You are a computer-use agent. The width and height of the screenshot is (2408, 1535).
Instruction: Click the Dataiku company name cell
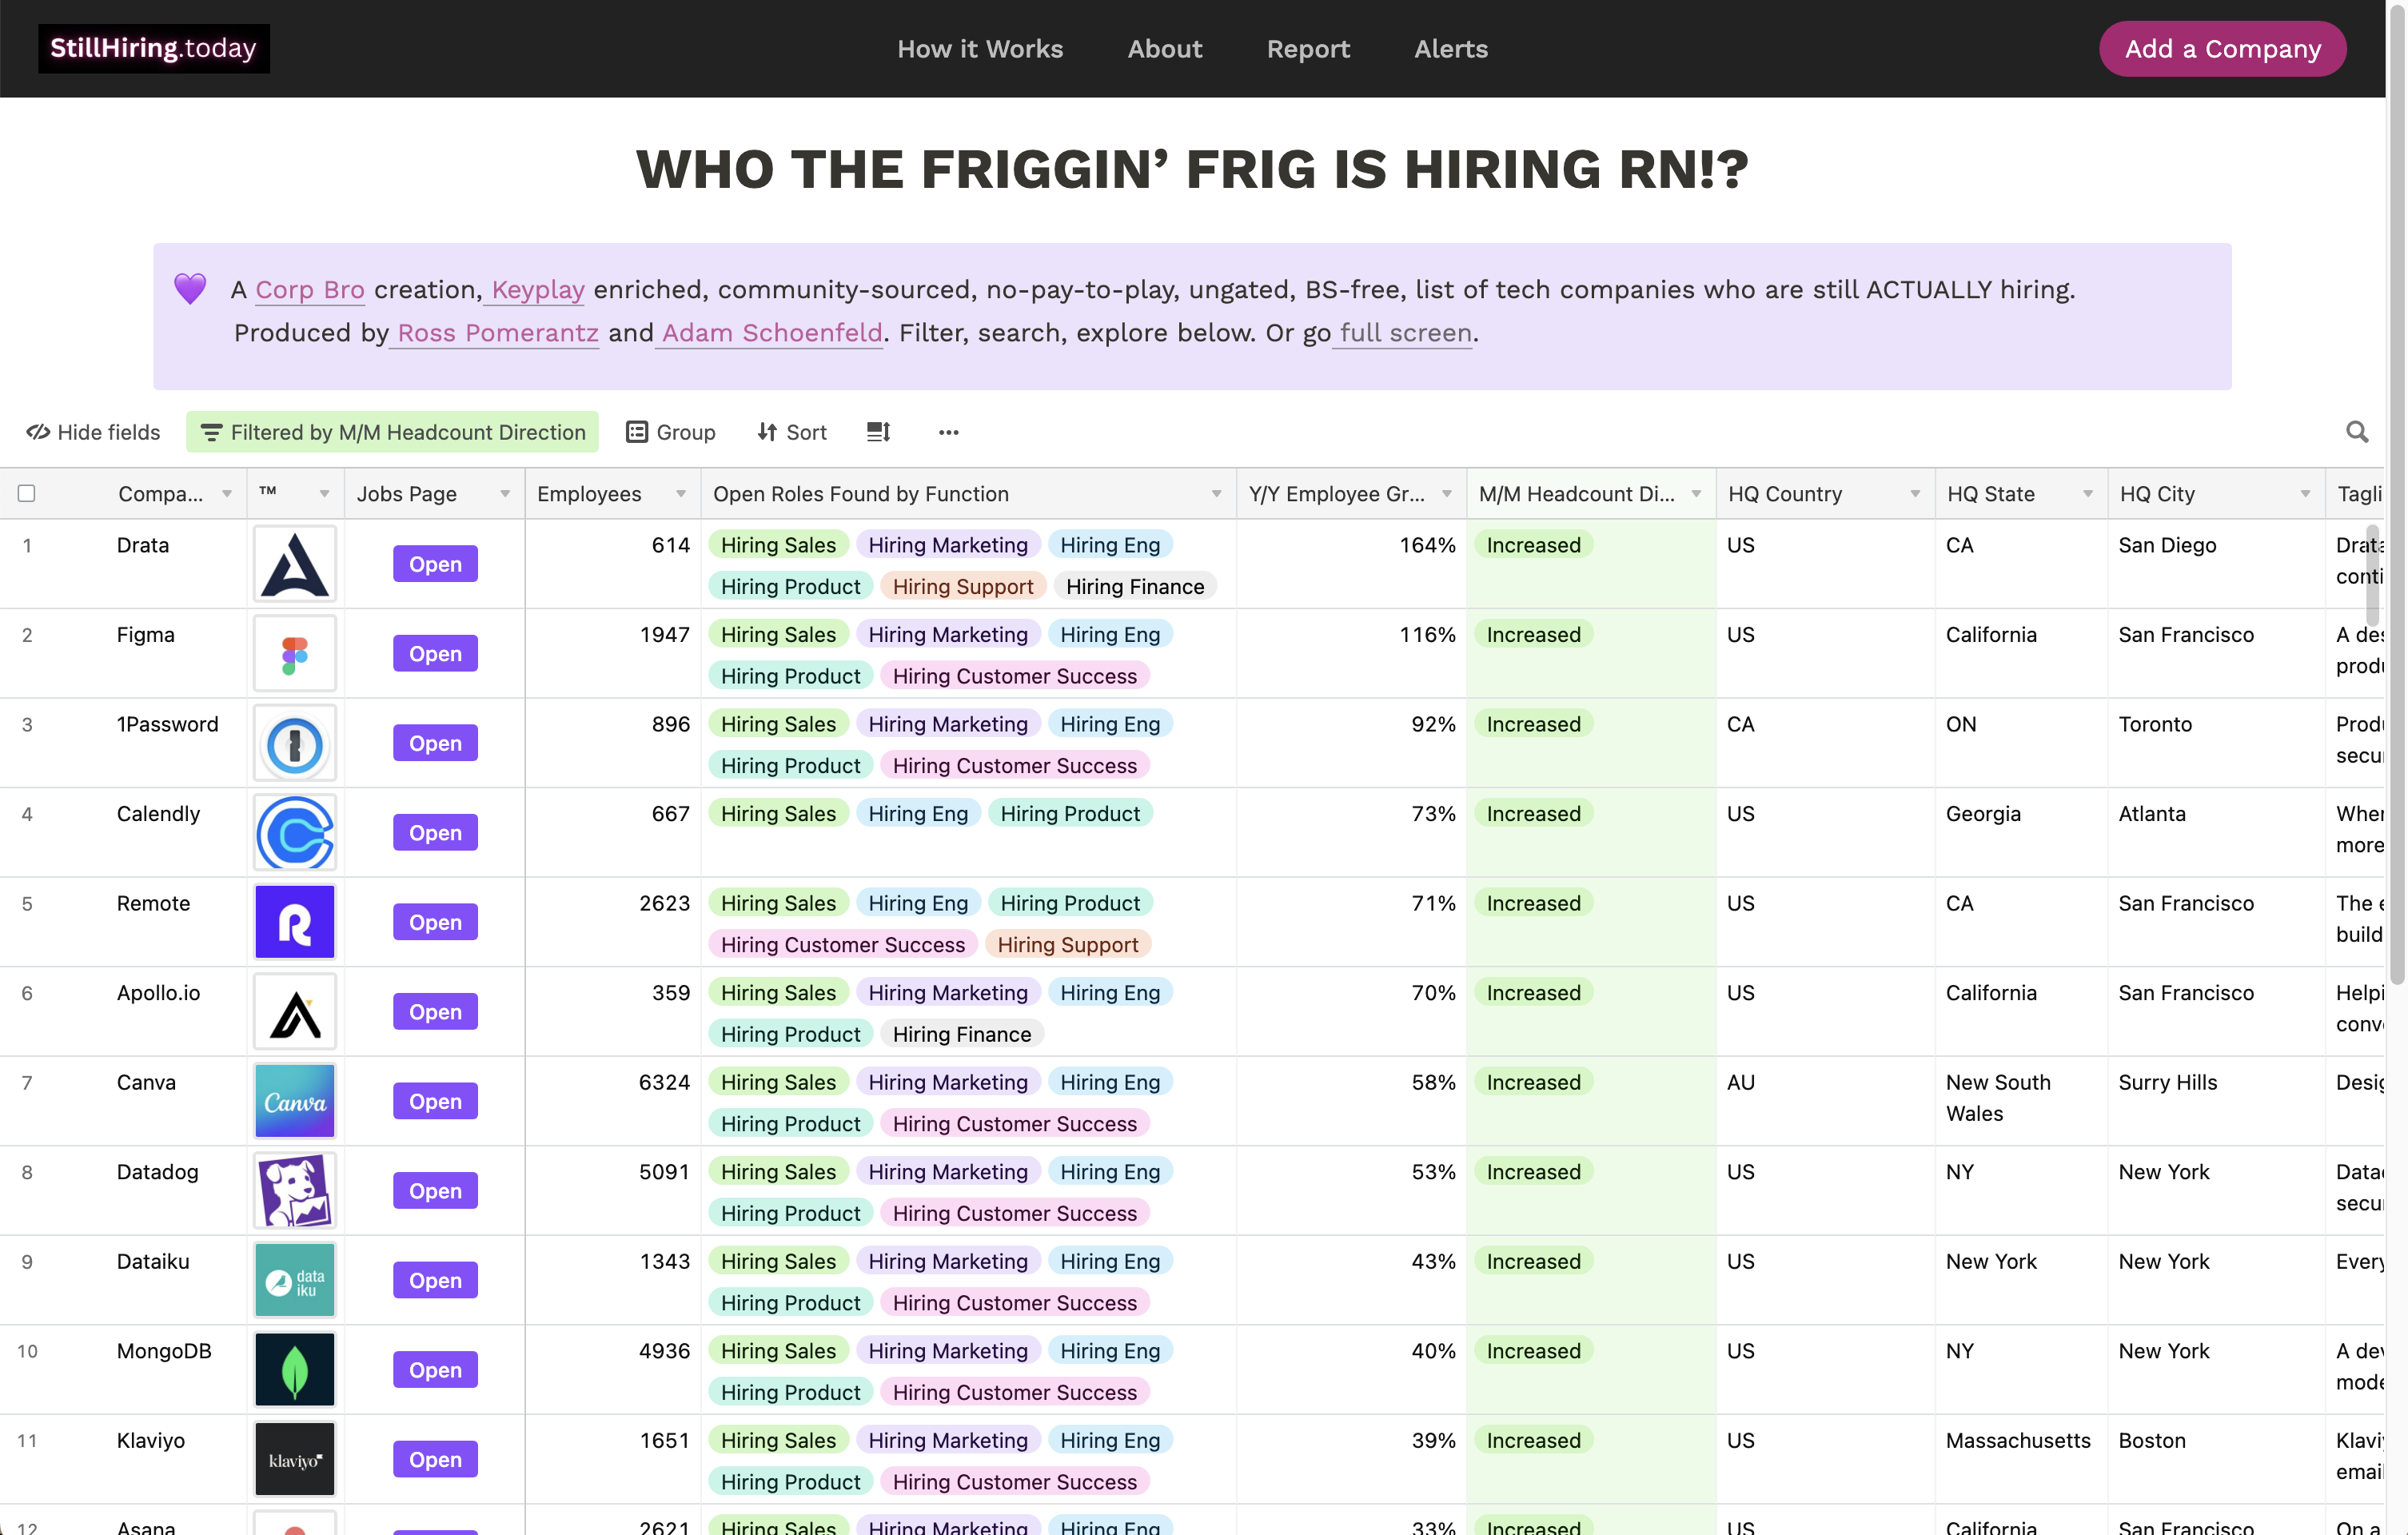click(153, 1262)
